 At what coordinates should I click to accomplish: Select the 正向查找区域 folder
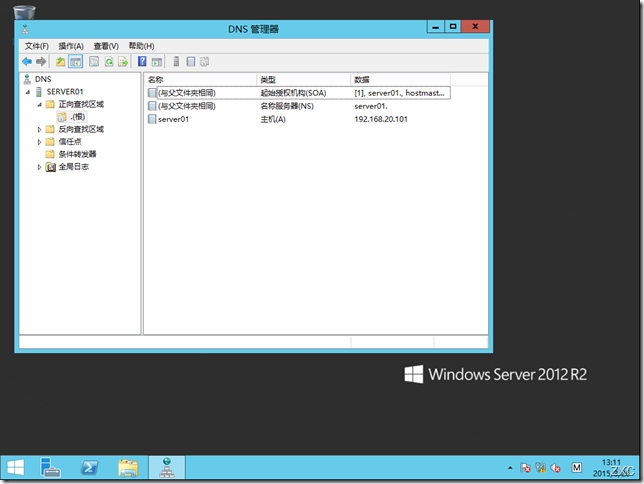click(x=81, y=104)
